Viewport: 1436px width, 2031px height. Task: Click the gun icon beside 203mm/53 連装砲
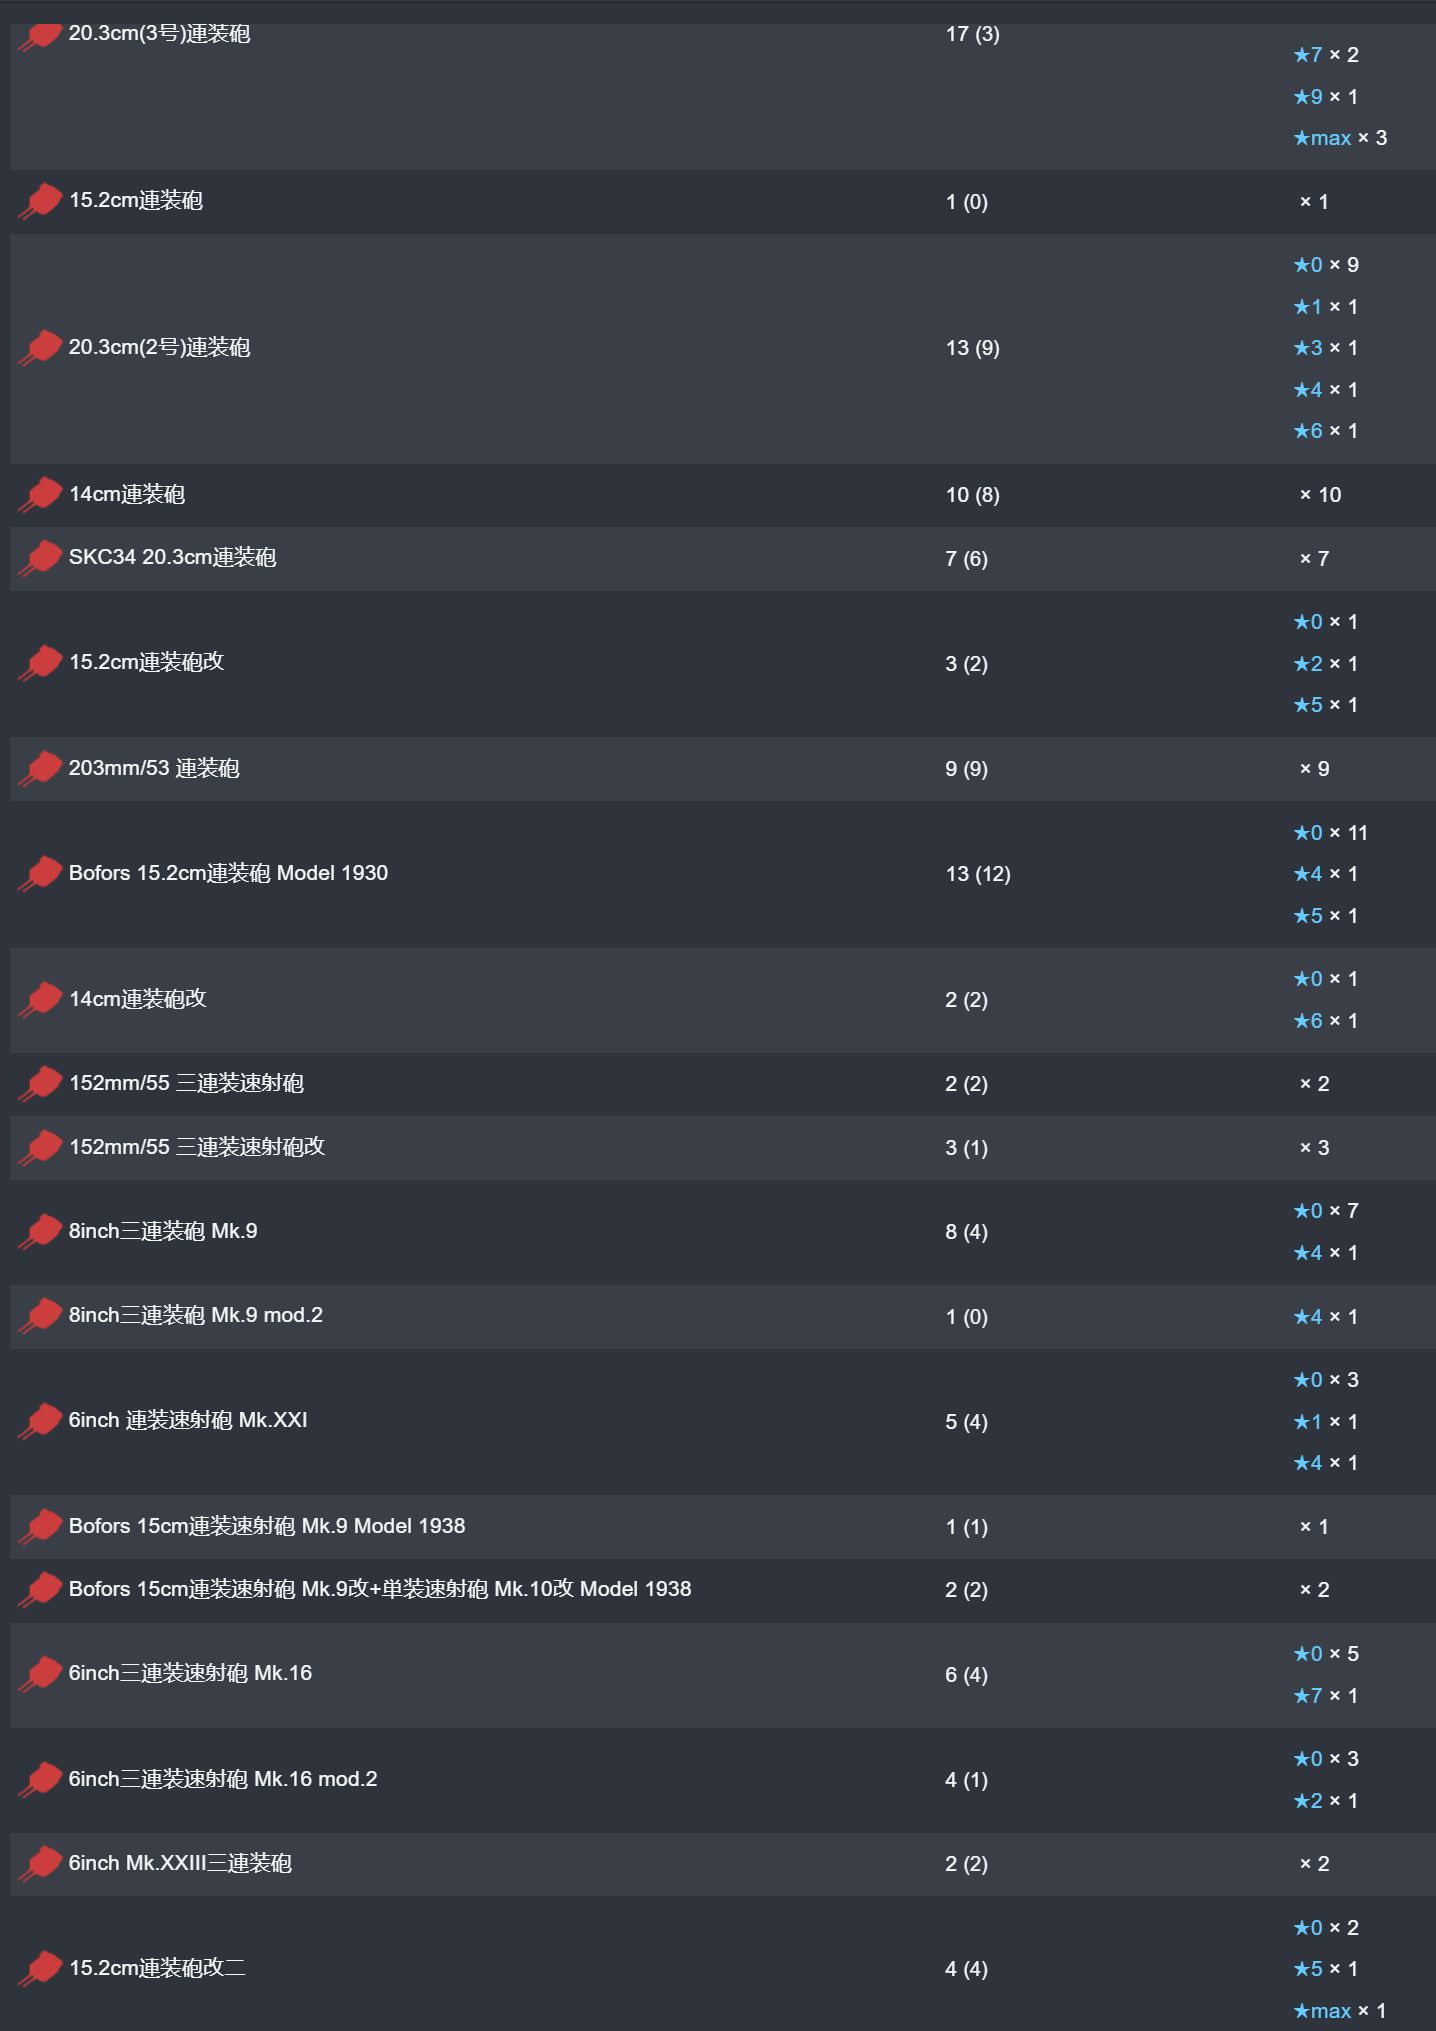point(40,769)
